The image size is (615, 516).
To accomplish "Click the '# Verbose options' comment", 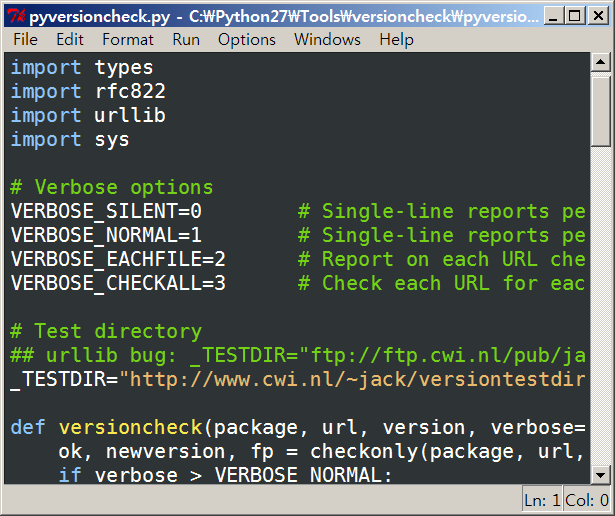I will tap(111, 187).
